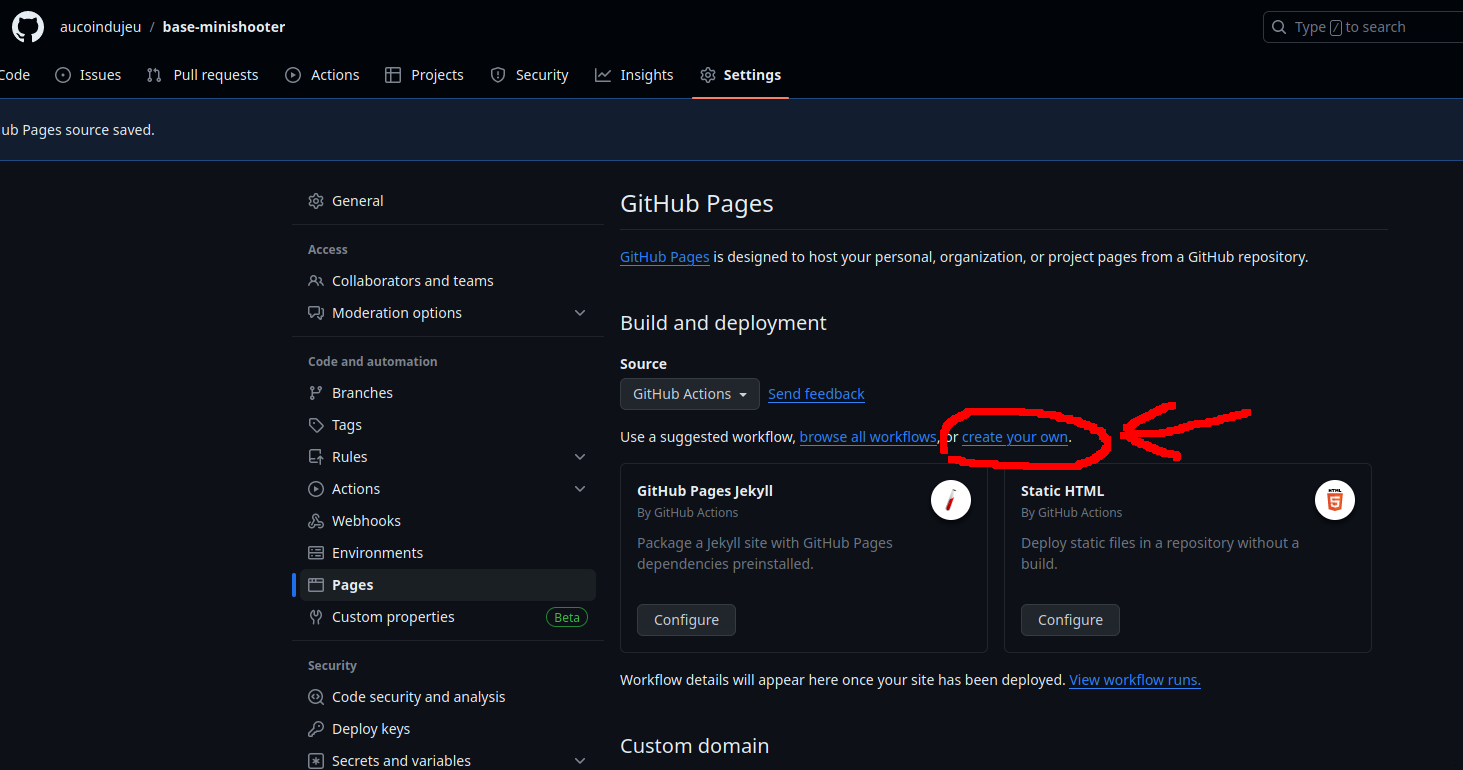The height and width of the screenshot is (770, 1463).
Task: Click the Rules icon in sidebar
Action: [x=316, y=457]
